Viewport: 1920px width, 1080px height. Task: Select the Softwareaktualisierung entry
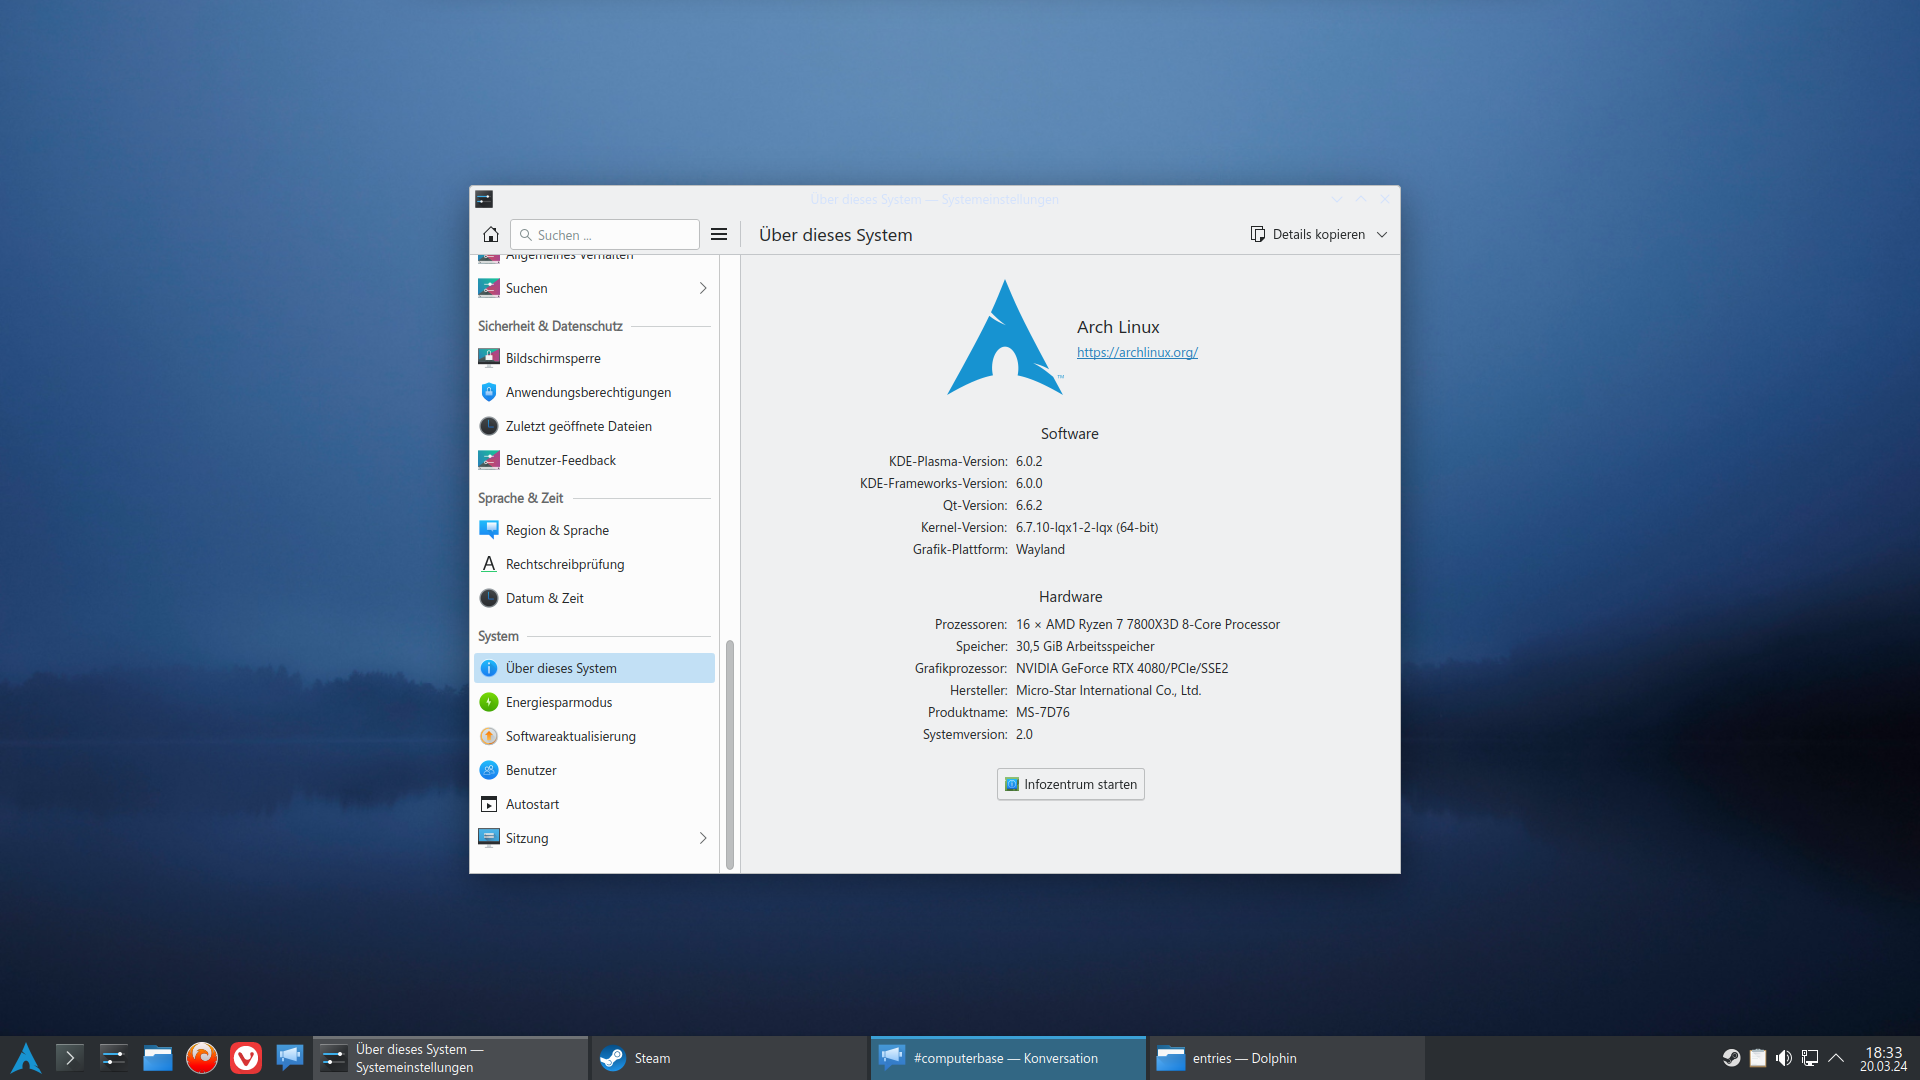coord(570,735)
